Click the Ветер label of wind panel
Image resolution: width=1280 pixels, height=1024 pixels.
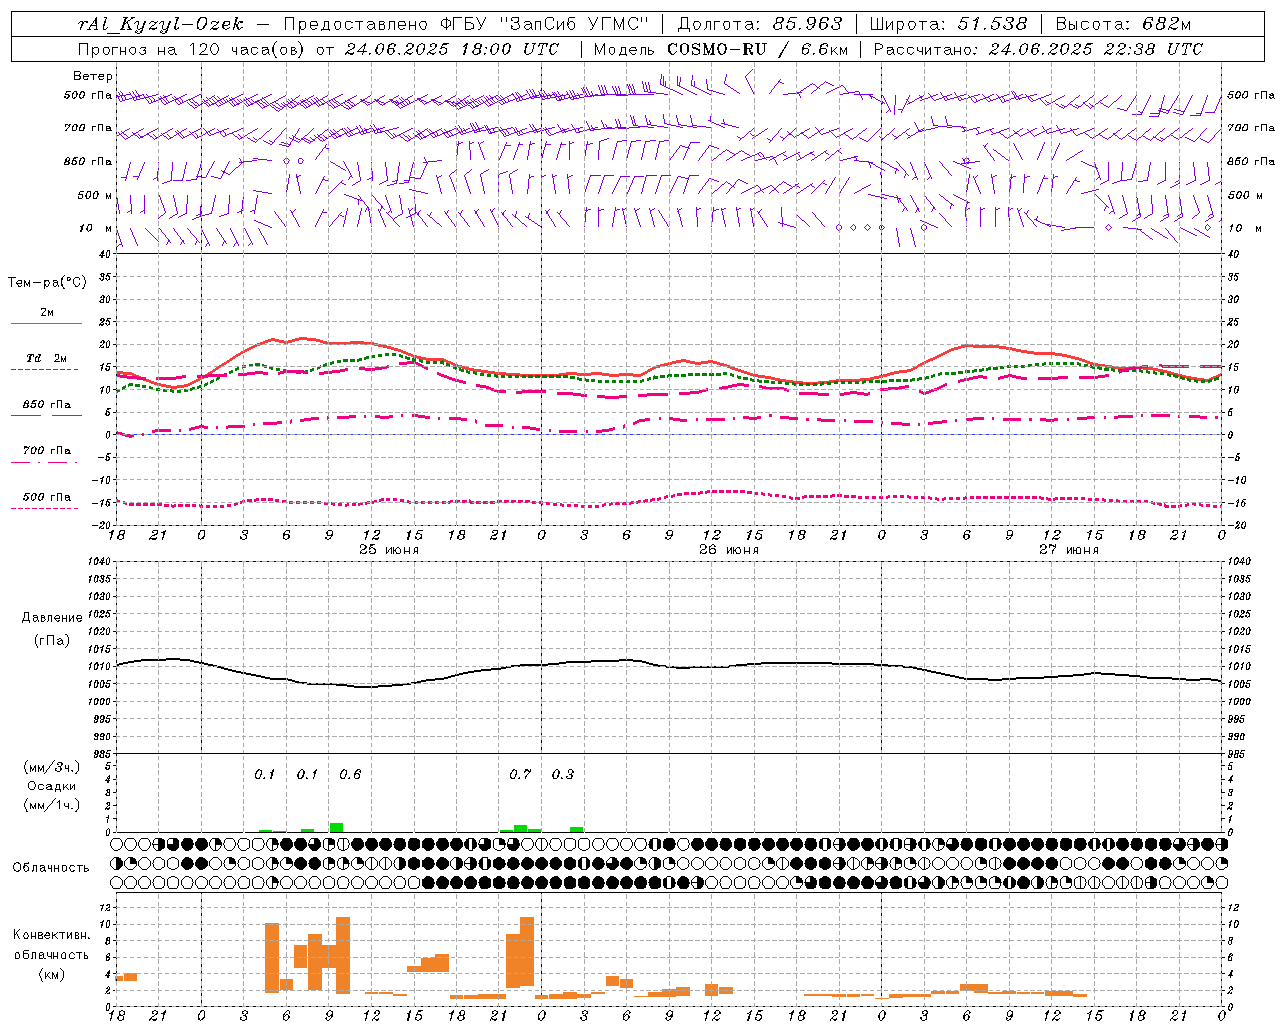click(93, 76)
